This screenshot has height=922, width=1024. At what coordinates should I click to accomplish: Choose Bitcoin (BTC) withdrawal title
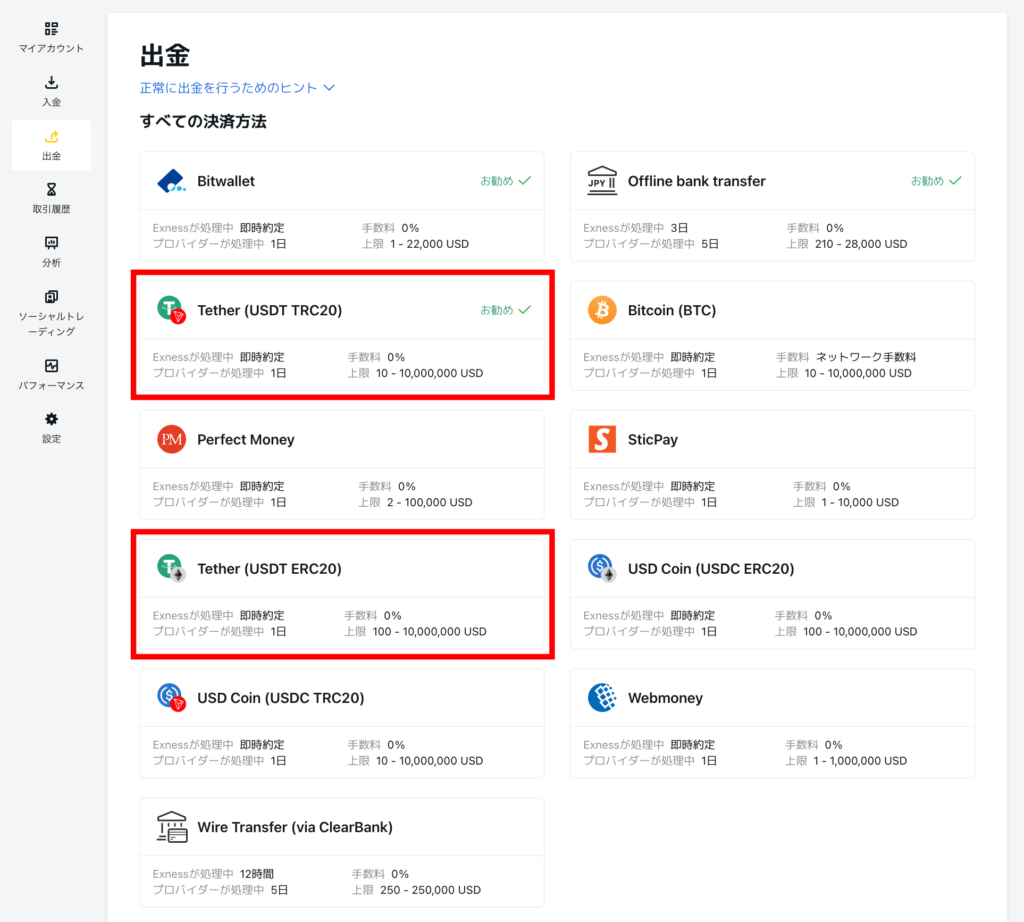point(672,310)
